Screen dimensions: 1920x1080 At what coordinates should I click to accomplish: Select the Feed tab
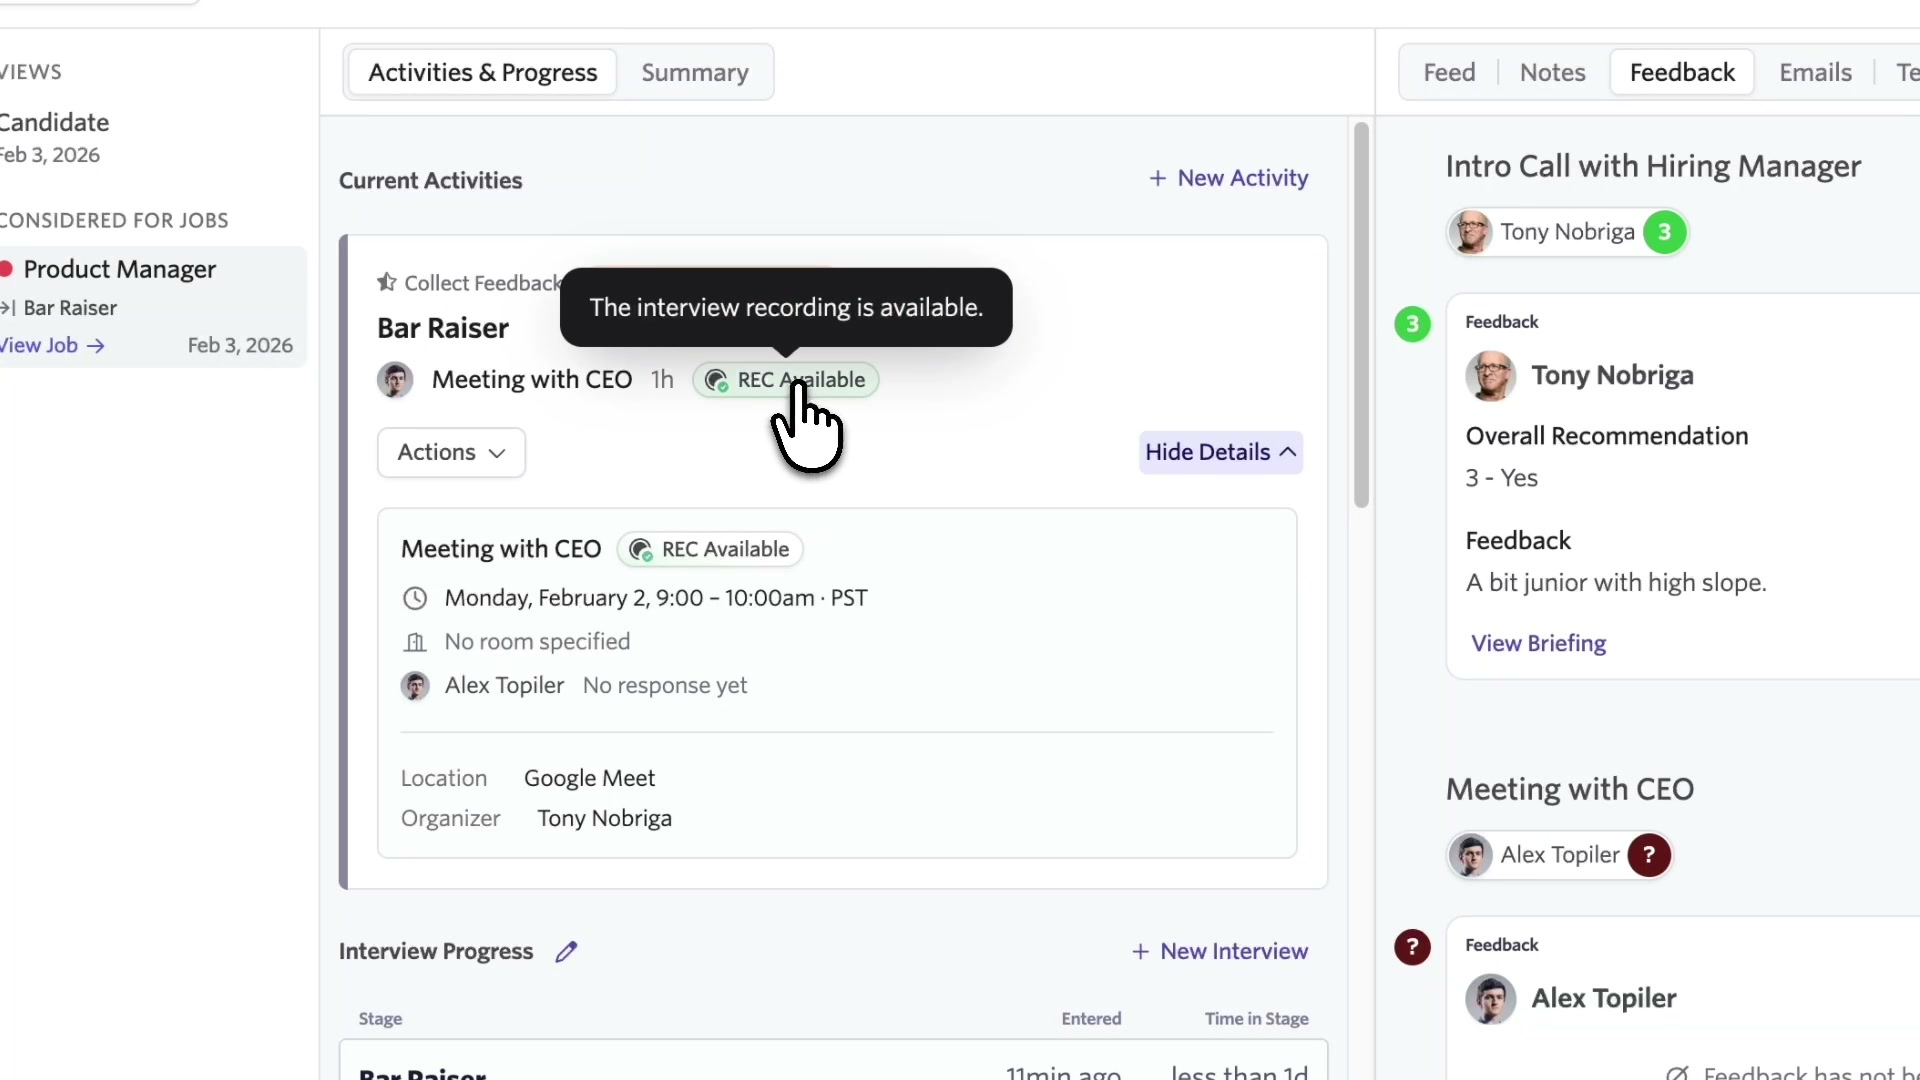tap(1449, 73)
